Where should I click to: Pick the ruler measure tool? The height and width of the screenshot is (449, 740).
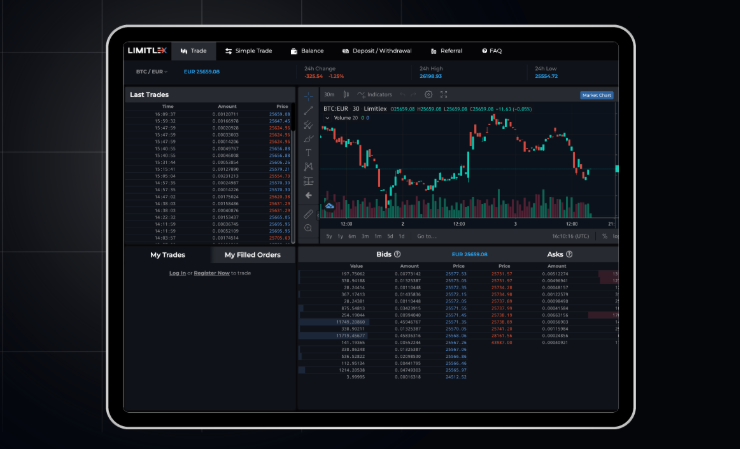[309, 213]
